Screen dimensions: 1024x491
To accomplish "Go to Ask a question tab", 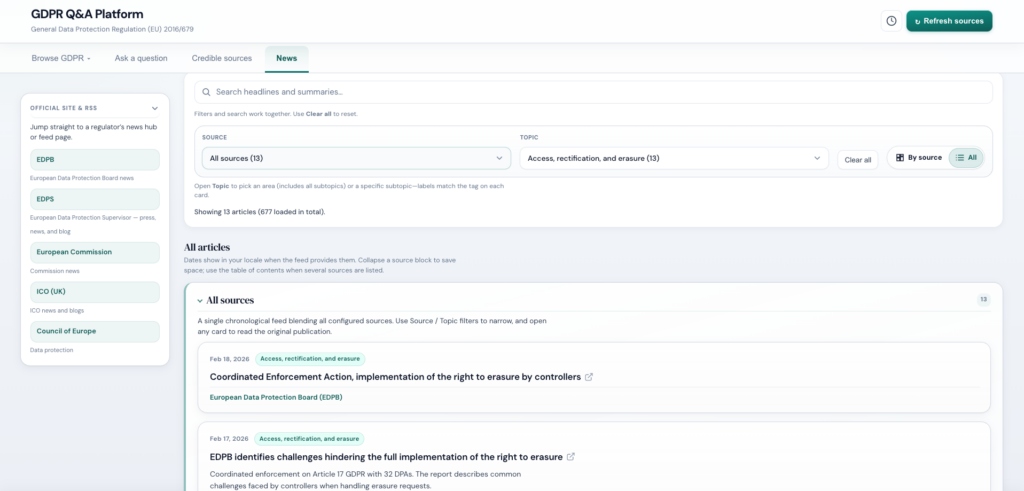I will tap(141, 58).
